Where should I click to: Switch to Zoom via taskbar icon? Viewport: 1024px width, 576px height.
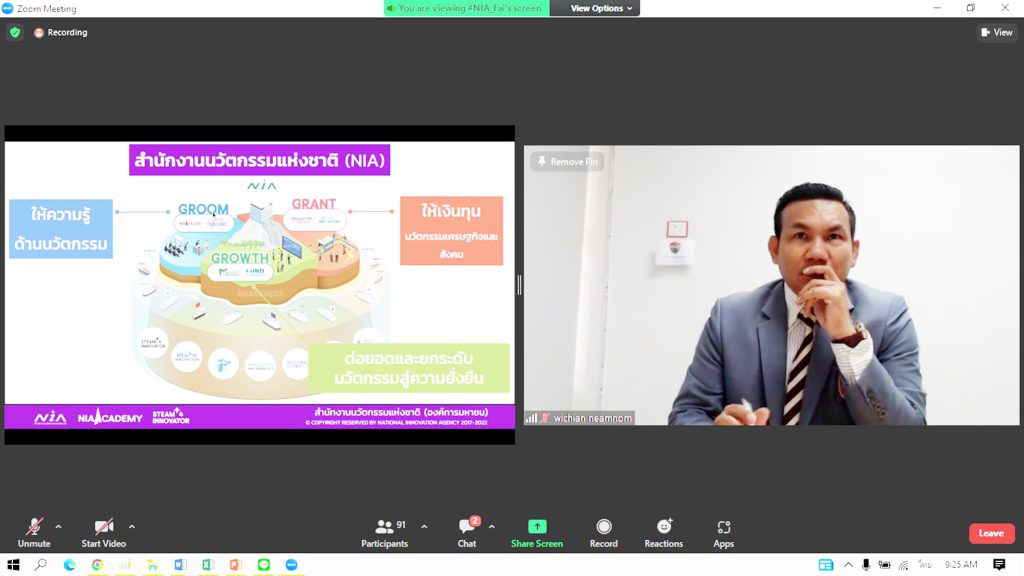(x=292, y=564)
